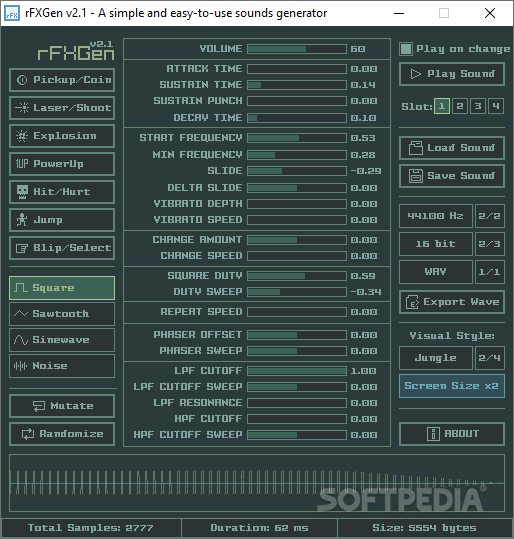Click the Size: 5554 bytes status text
Screen dimensions: 514x539
point(424,528)
